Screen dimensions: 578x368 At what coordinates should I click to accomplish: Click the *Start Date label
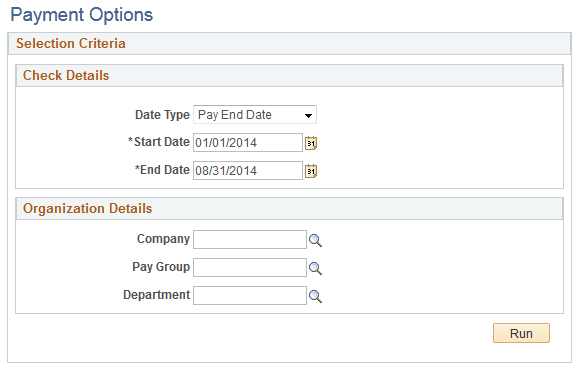(159, 142)
